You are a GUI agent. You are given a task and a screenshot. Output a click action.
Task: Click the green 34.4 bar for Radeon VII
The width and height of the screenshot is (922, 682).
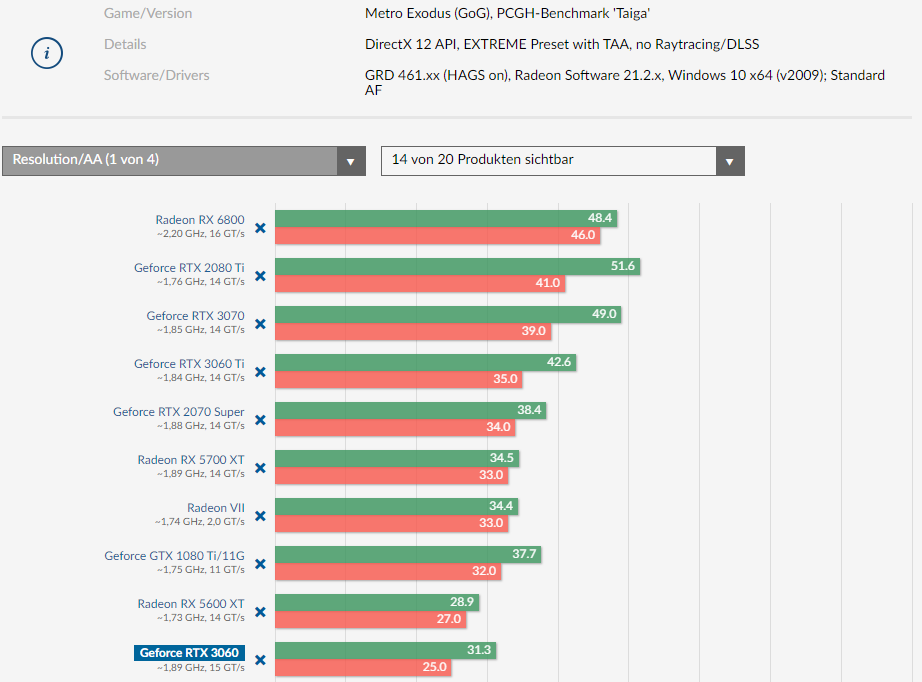396,506
